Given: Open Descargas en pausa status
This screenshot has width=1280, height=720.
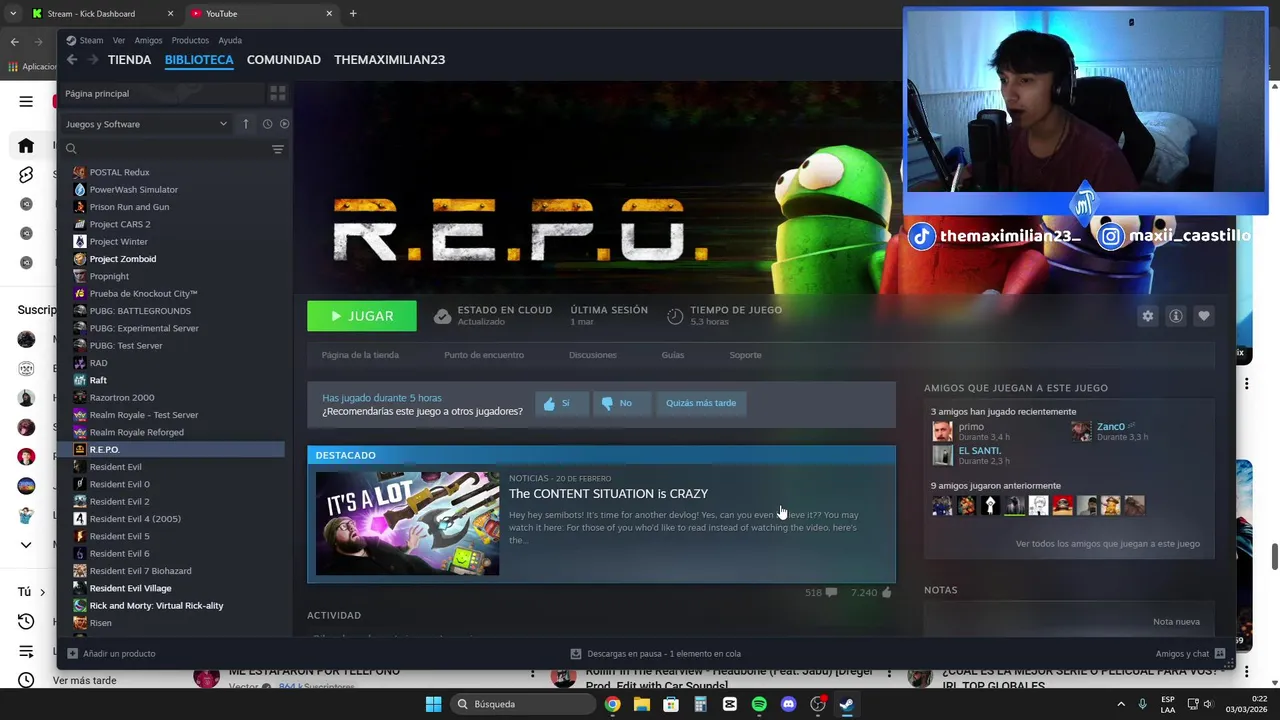Looking at the screenshot, I should coord(655,654).
